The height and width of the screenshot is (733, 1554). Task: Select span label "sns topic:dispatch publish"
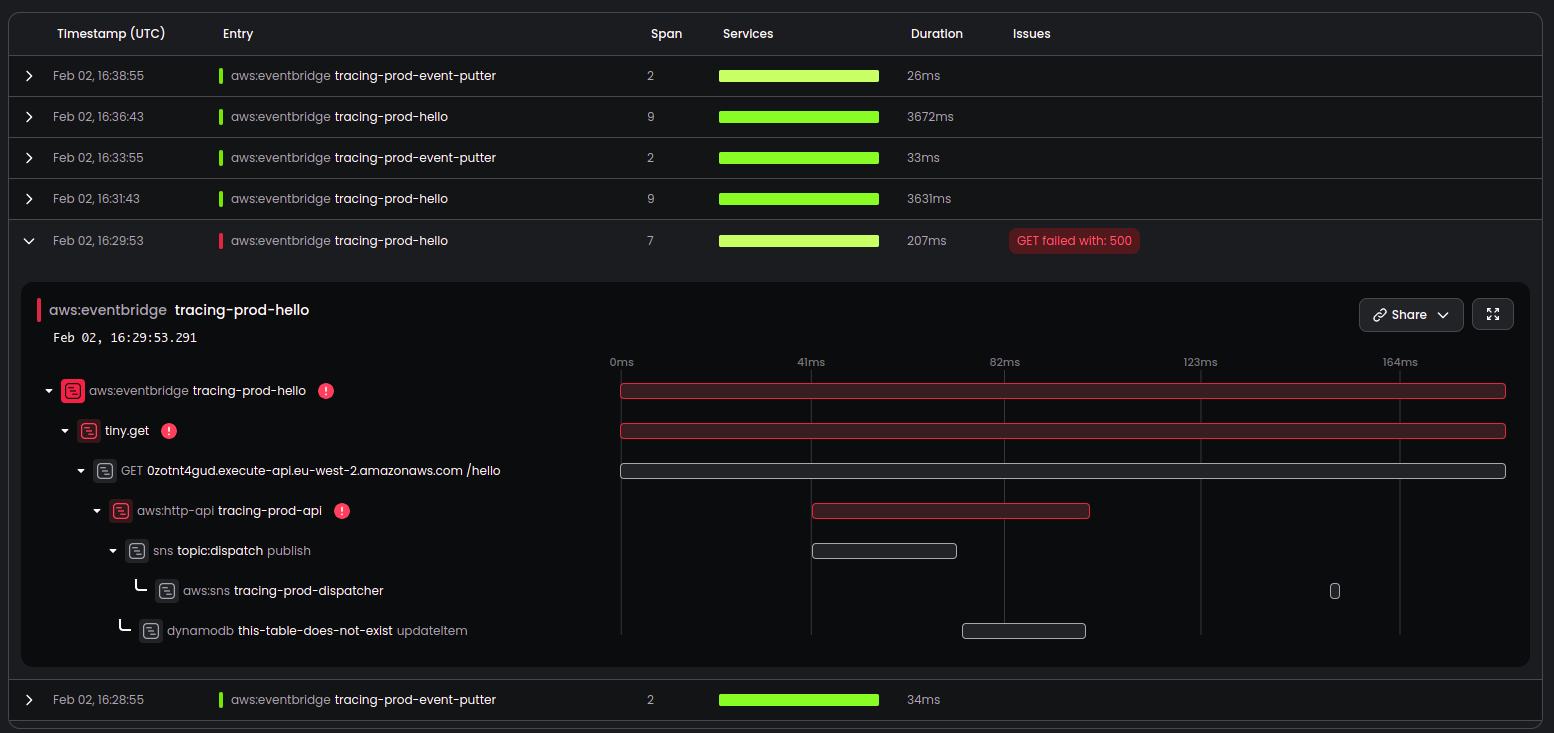pyautogui.click(x=232, y=551)
